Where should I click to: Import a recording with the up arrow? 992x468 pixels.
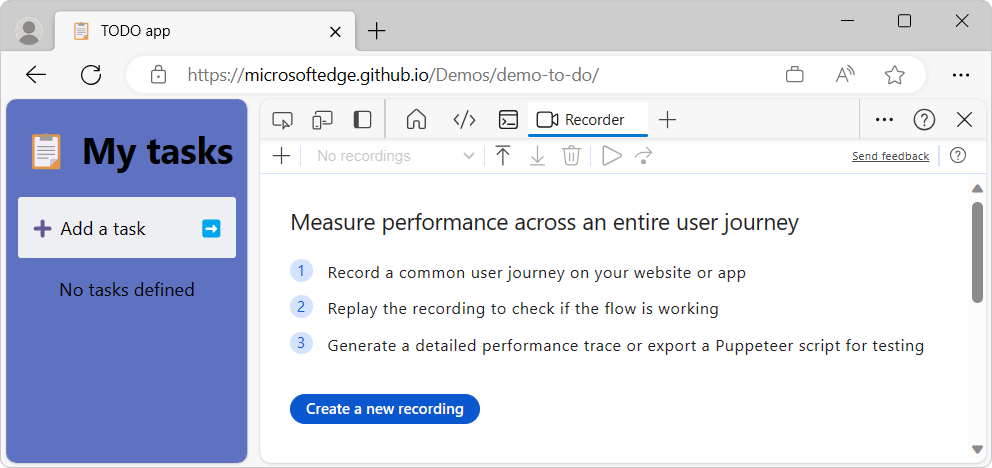coord(503,156)
